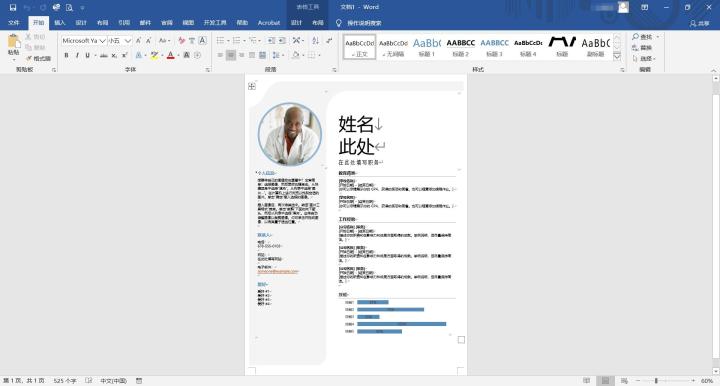The height and width of the screenshot is (386, 720).
Task: Open the font name dropdown
Action: 103,41
